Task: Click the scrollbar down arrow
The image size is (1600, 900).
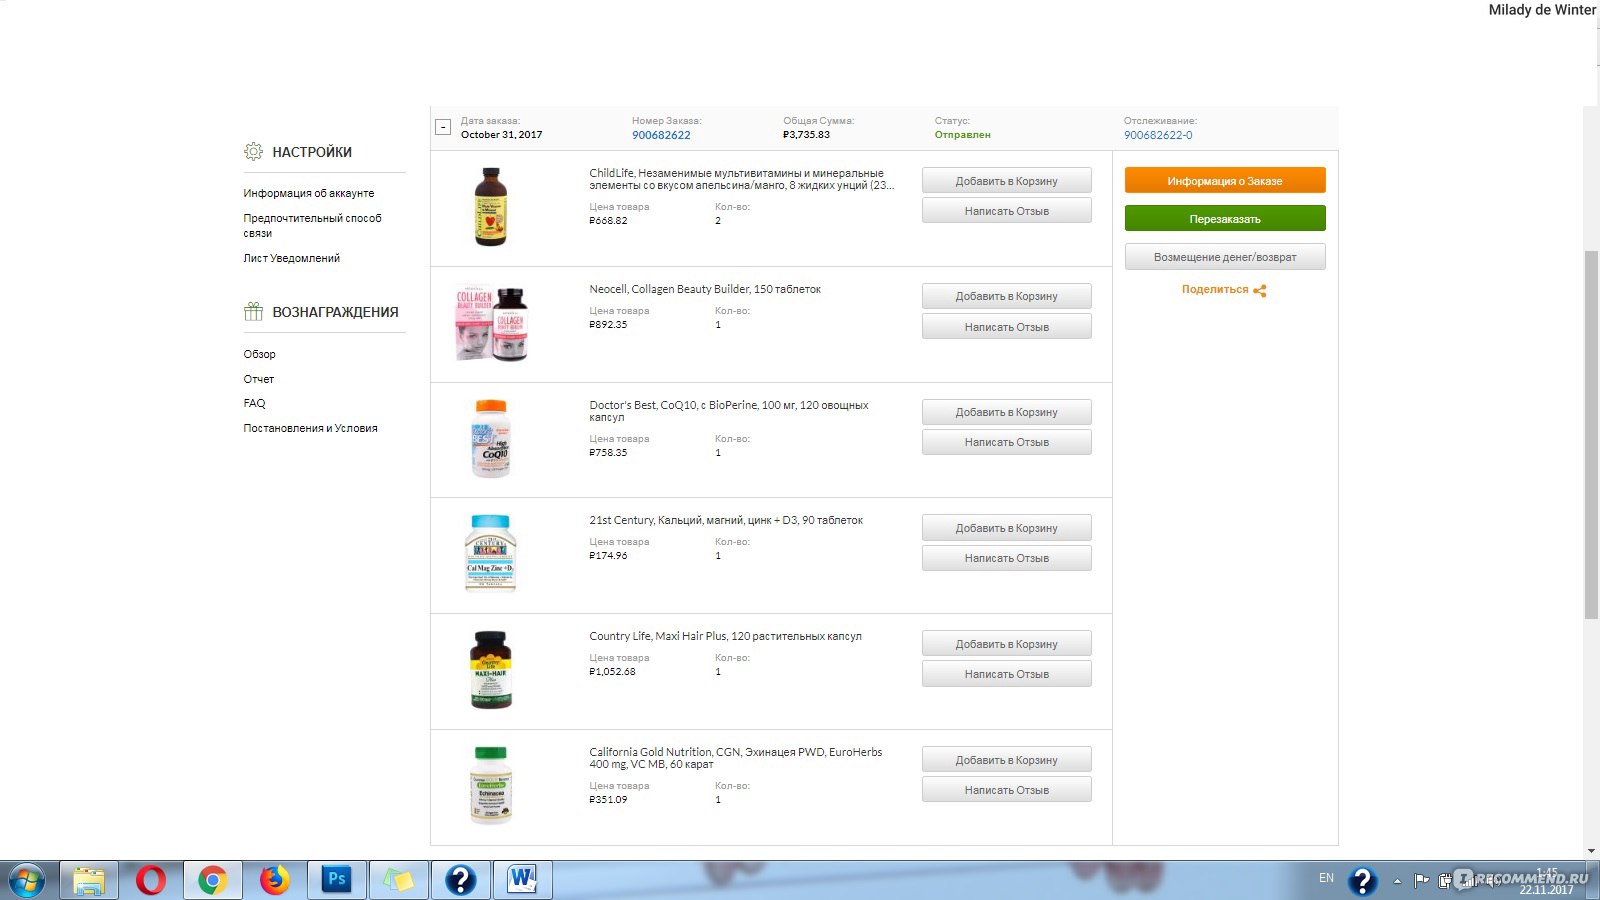Action: click(x=1591, y=851)
